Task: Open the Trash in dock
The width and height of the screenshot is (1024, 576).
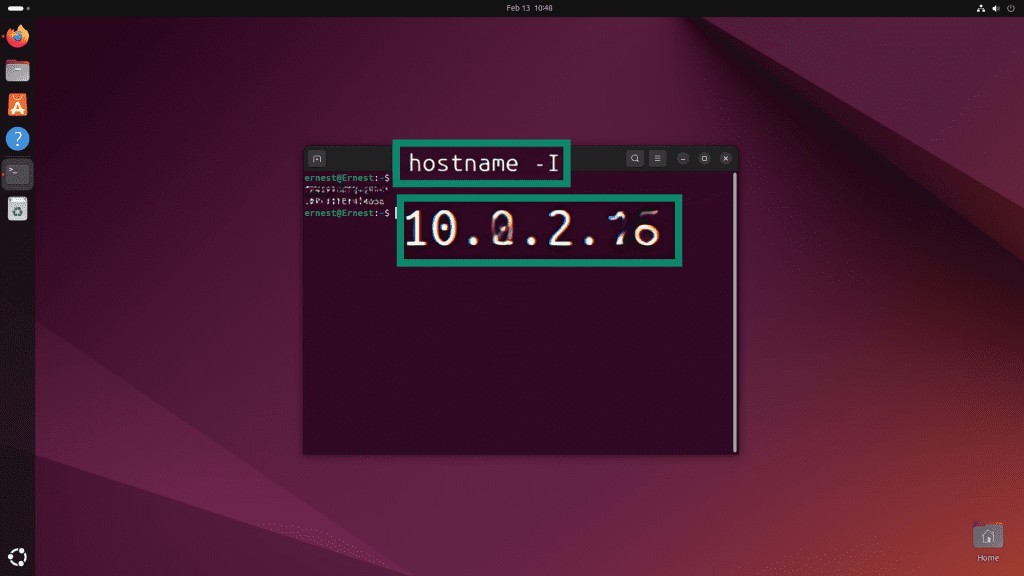Action: point(18,209)
